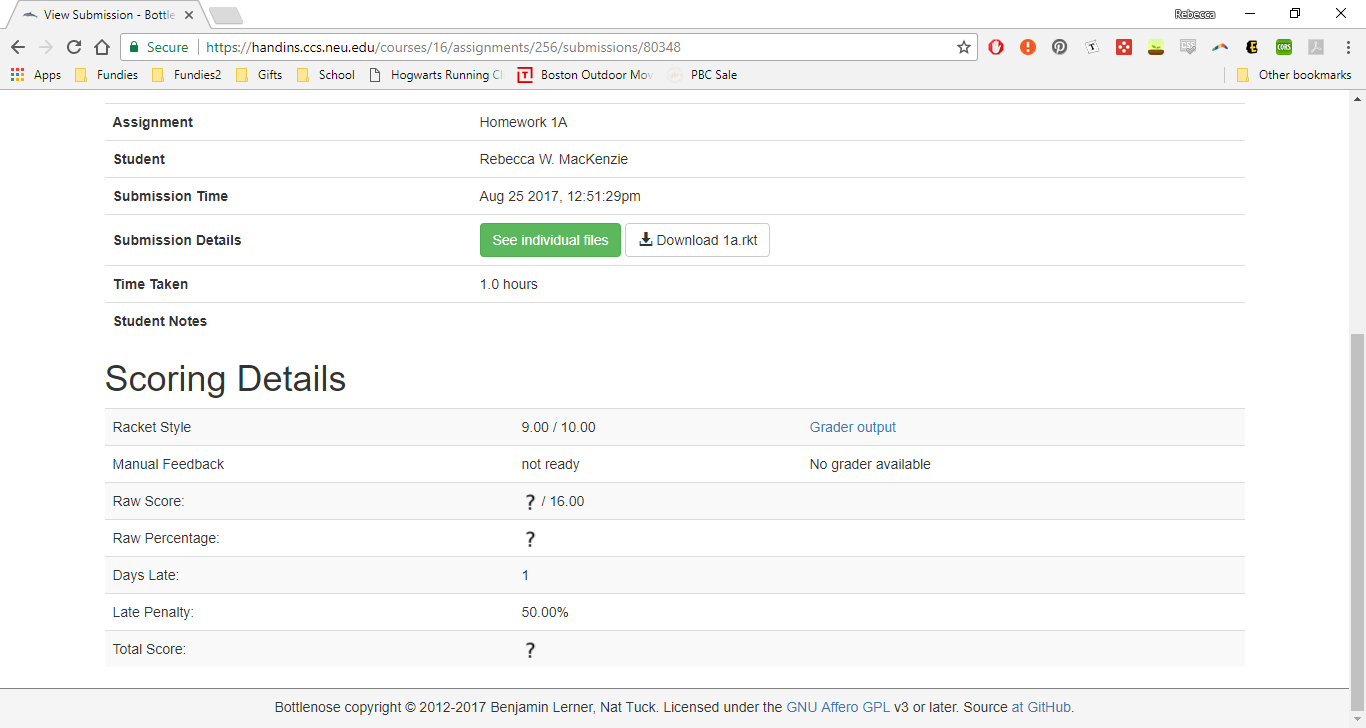Viewport: 1366px width, 728px height.
Task: Click the back navigation arrow
Action: click(18, 47)
